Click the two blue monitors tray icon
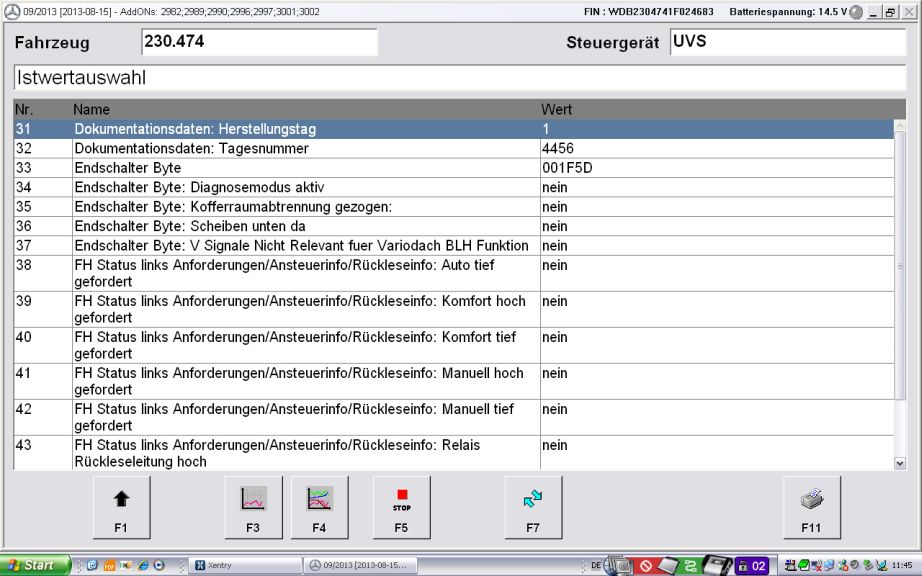This screenshot has height=576, width=922. coord(829,565)
